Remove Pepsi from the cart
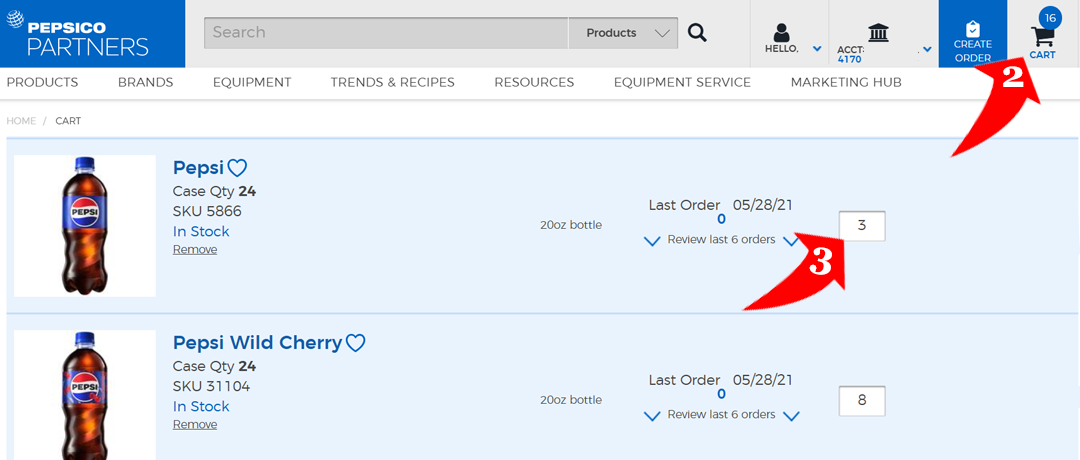The width and height of the screenshot is (1080, 460). 195,250
